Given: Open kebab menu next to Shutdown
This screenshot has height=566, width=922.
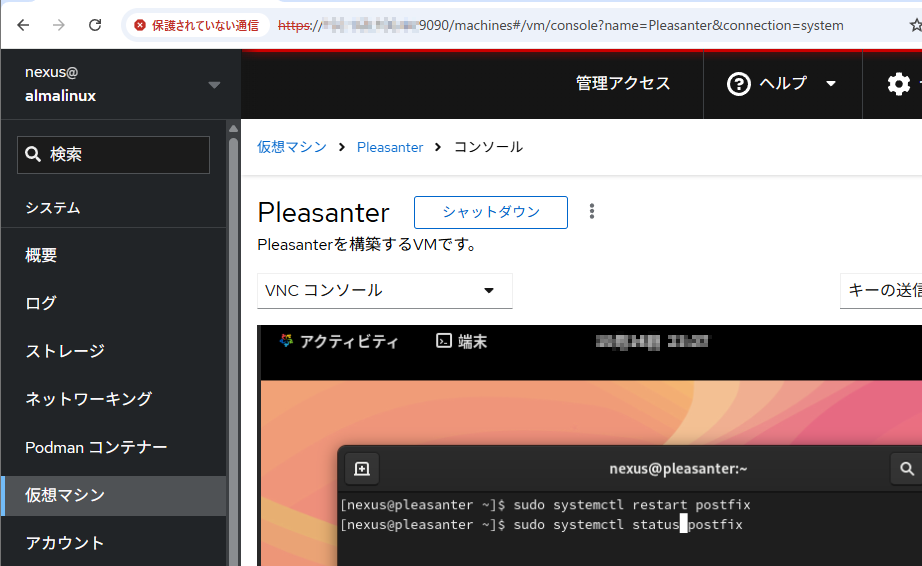Looking at the screenshot, I should (x=592, y=211).
